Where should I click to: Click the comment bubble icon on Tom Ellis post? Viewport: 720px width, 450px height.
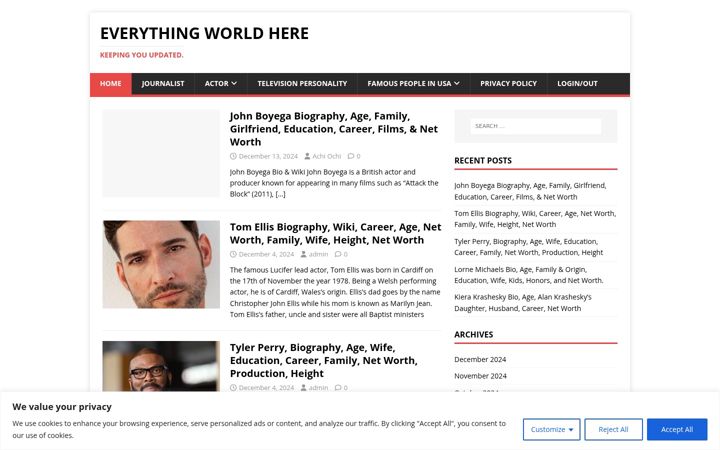pyautogui.click(x=338, y=254)
